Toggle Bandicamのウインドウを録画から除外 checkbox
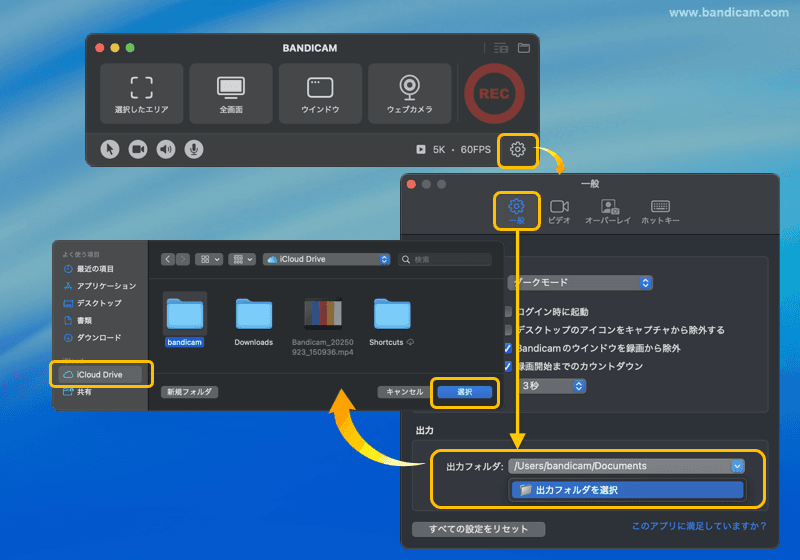 click(x=508, y=348)
